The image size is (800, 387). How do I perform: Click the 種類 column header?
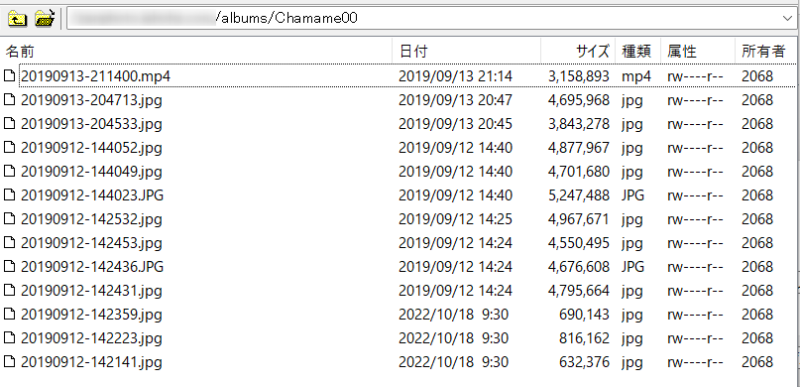pos(638,51)
